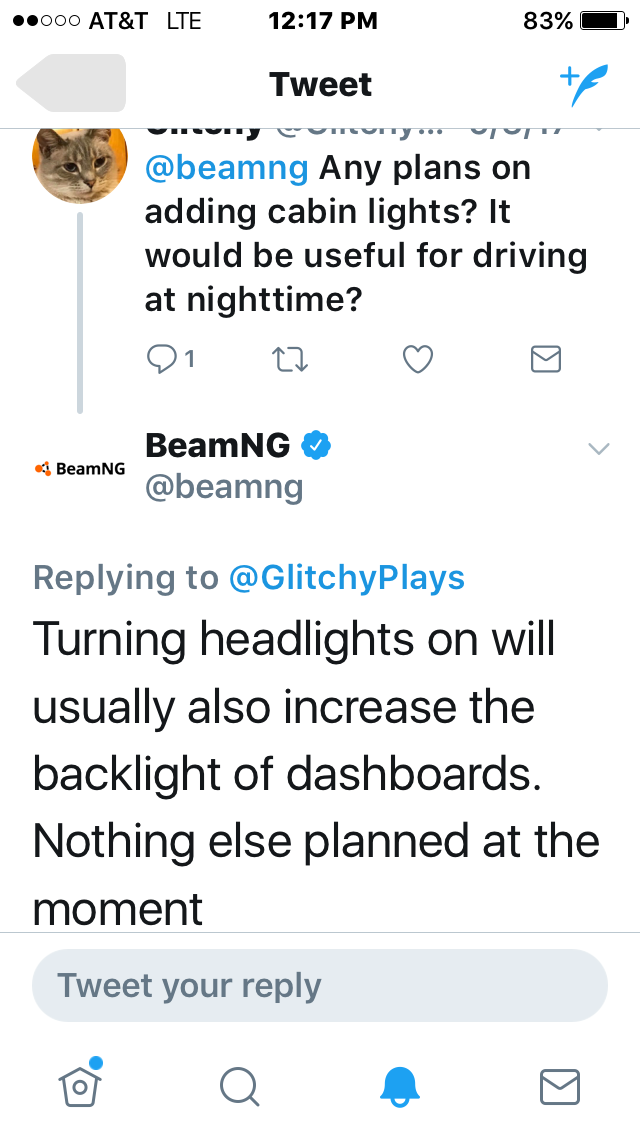Open the Messages envelope tab
Image resolution: width=640 pixels, height=1136 pixels.
pos(560,1087)
